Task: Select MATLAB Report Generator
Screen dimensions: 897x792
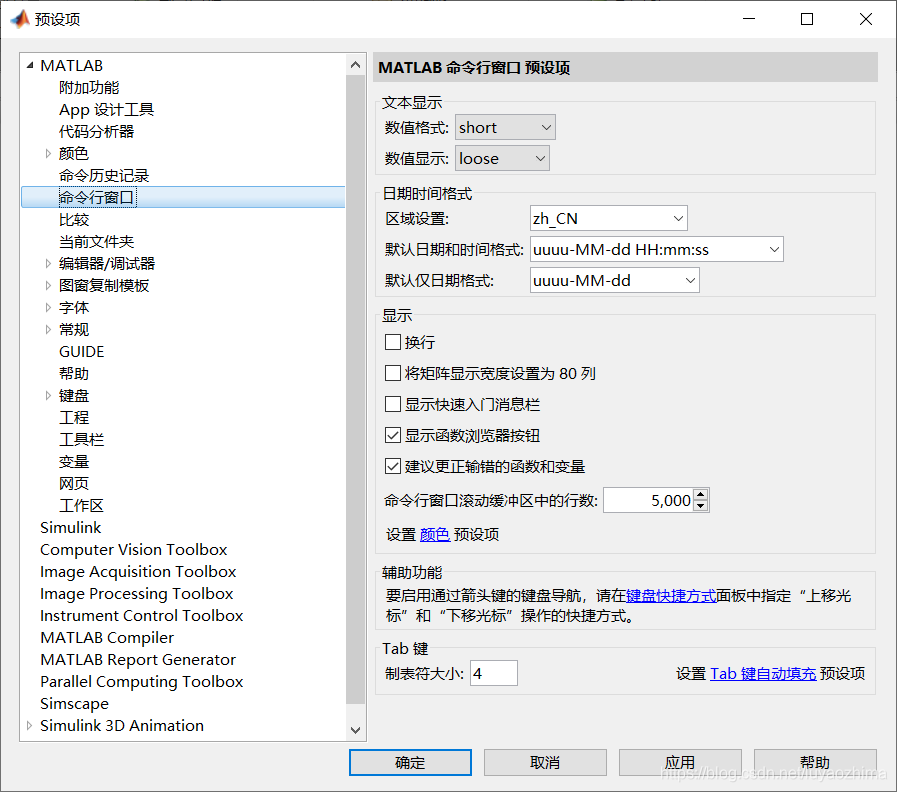Action: [138, 659]
